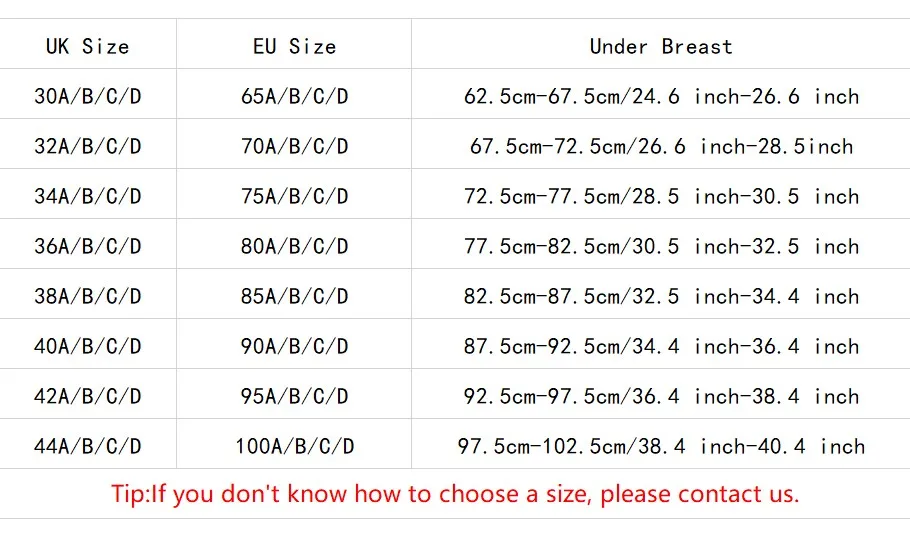This screenshot has height=535, width=910.
Task: Select the 65A/B/C/D EU size cell
Action: (294, 97)
